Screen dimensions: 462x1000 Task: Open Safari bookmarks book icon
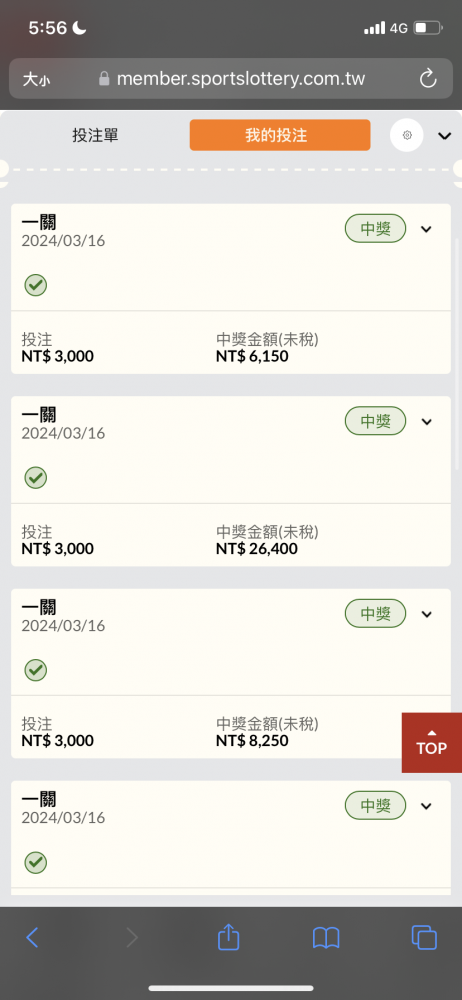pos(325,938)
